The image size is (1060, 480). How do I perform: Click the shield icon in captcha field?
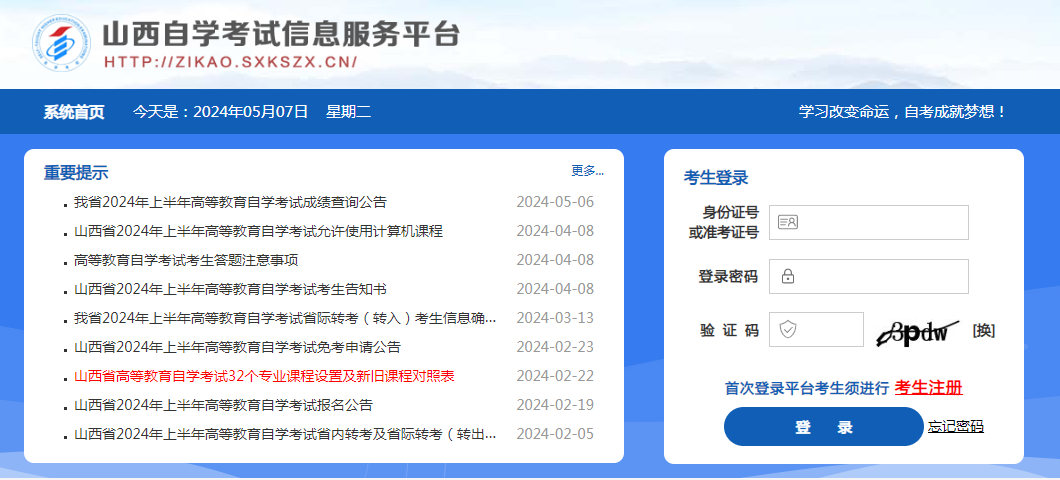click(x=788, y=330)
